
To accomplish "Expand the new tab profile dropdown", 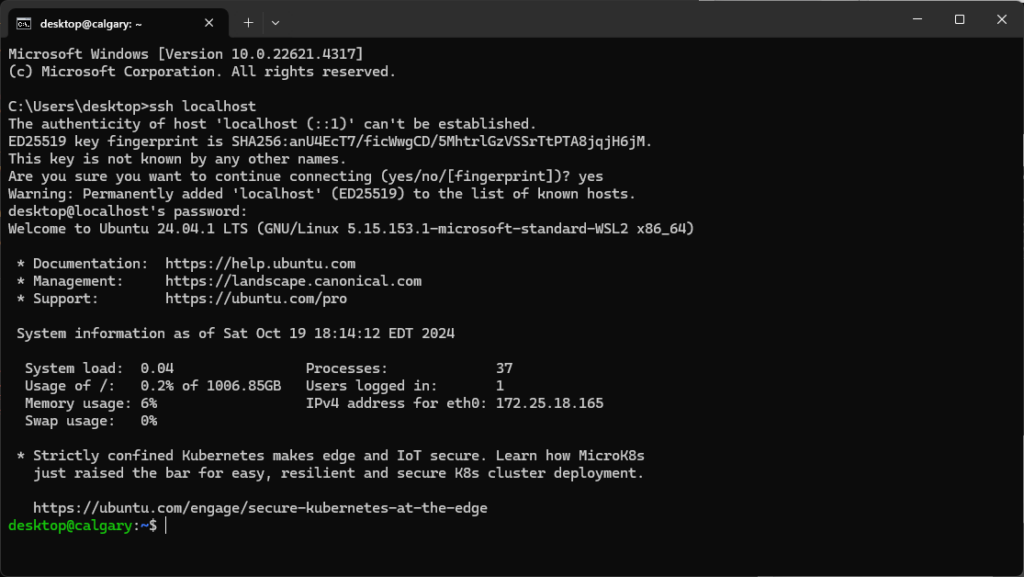I will point(276,23).
